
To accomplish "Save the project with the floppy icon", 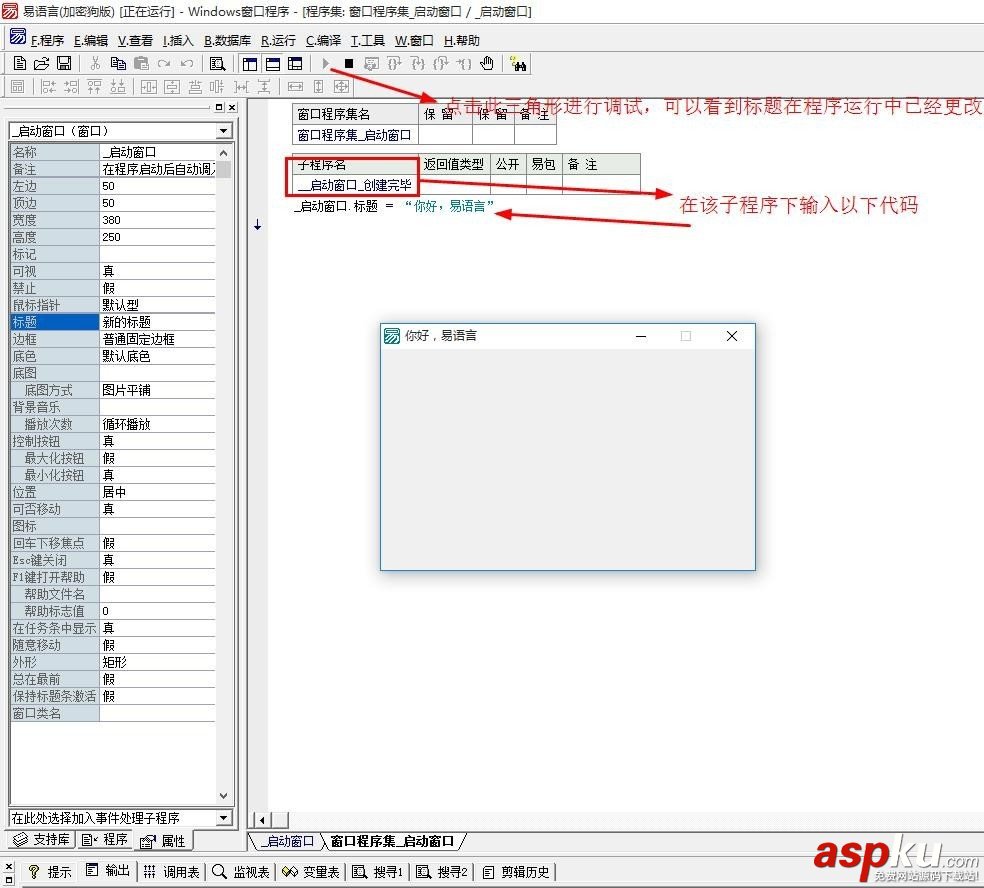I will tap(64, 63).
